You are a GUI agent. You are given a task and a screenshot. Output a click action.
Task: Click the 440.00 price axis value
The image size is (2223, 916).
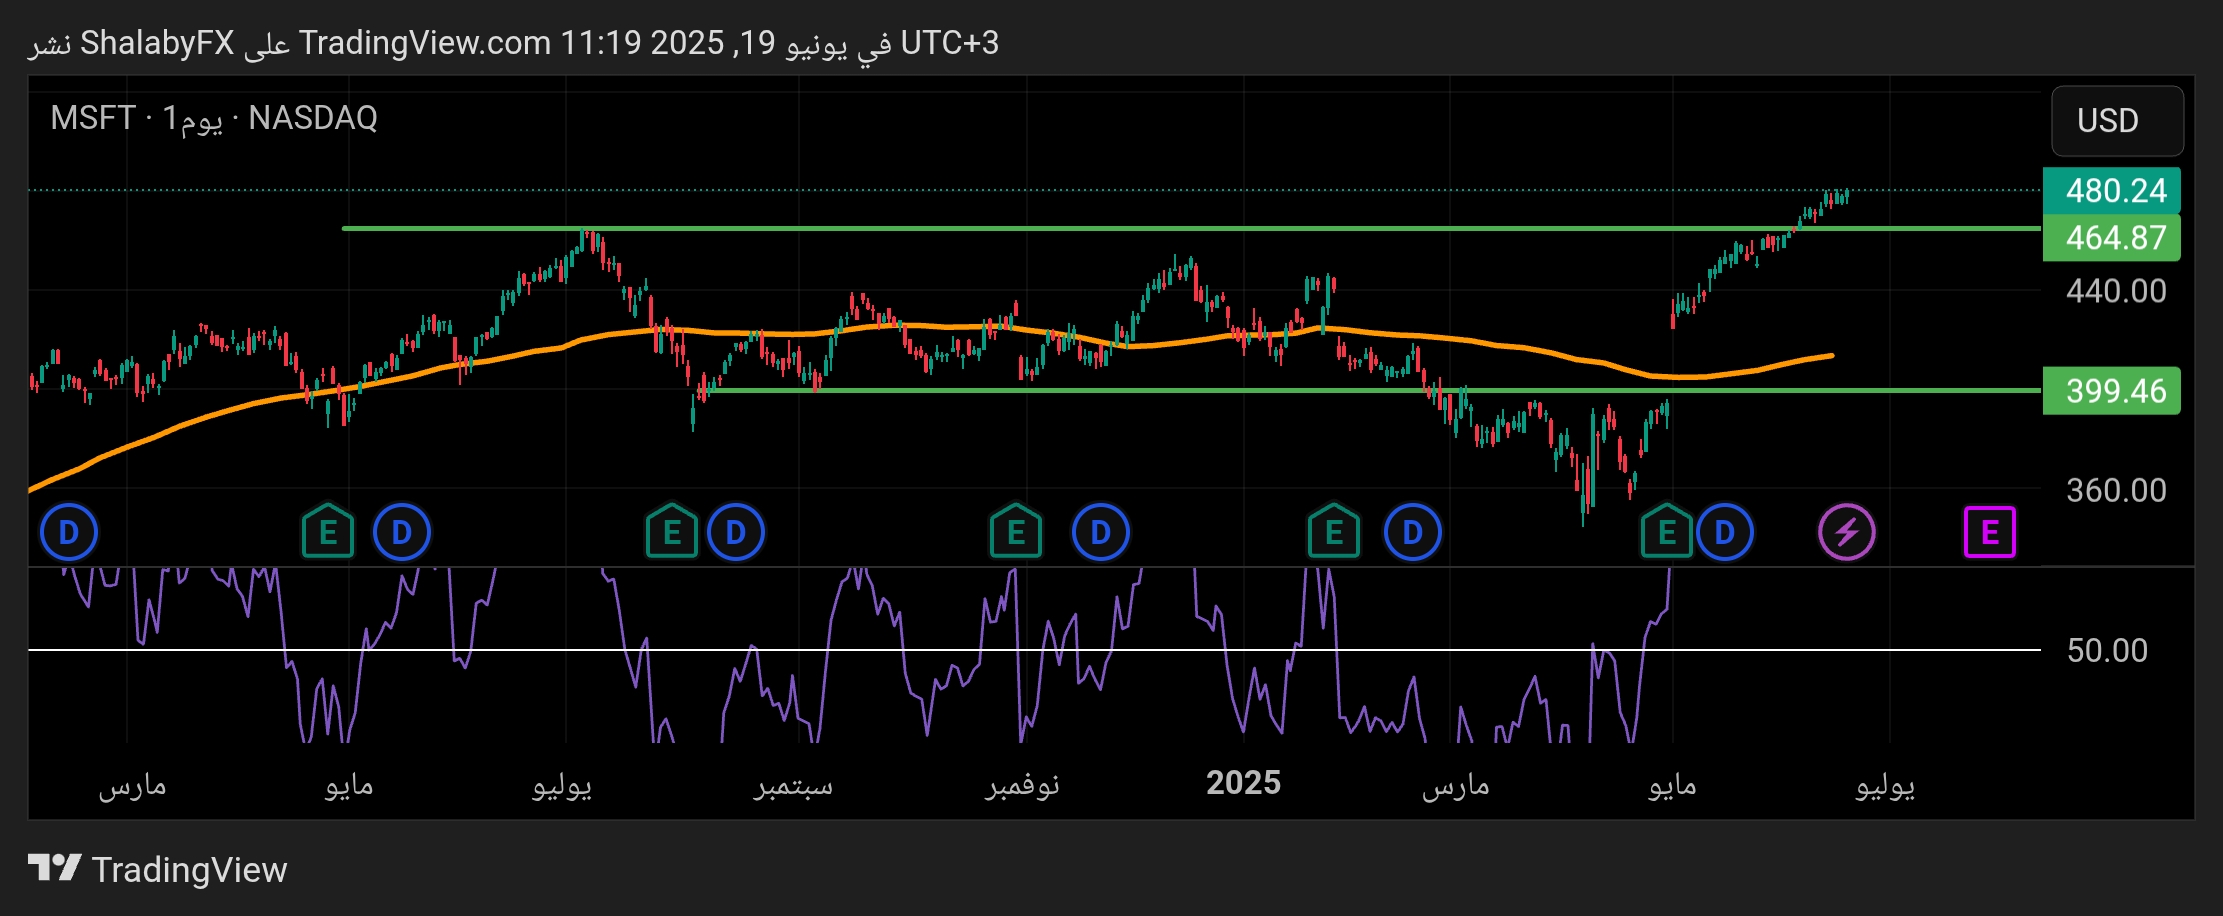[2116, 291]
